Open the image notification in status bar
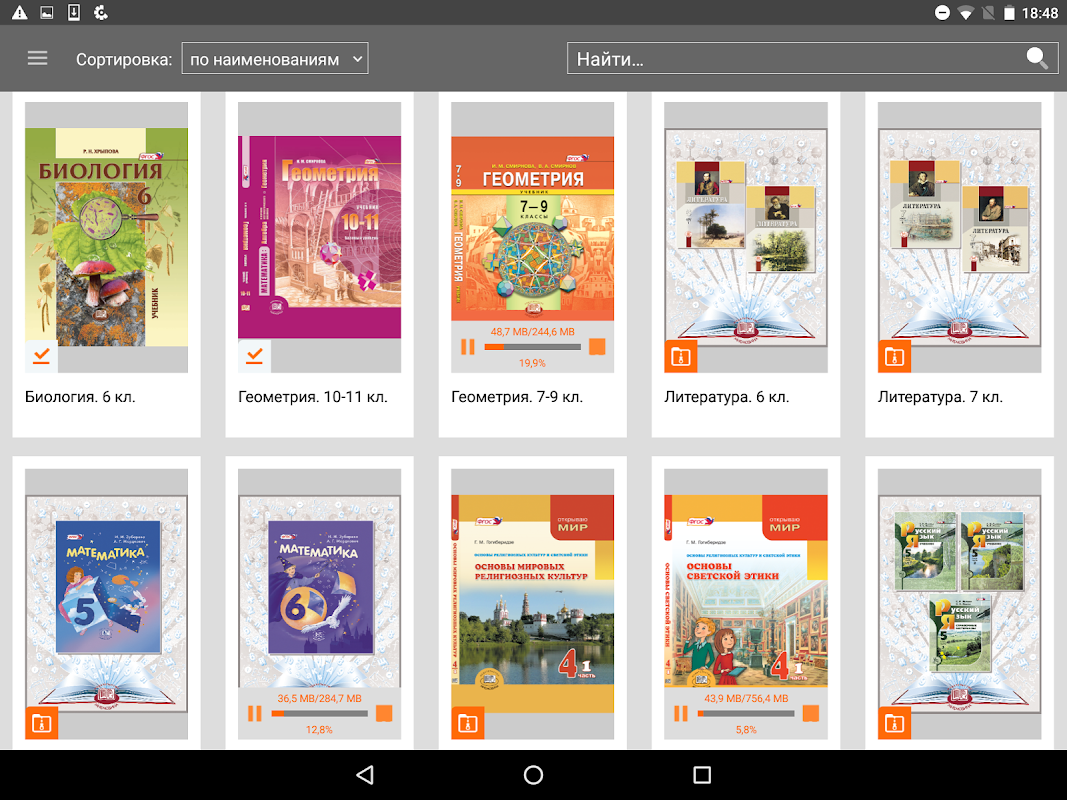The width and height of the screenshot is (1067, 800). [x=46, y=12]
